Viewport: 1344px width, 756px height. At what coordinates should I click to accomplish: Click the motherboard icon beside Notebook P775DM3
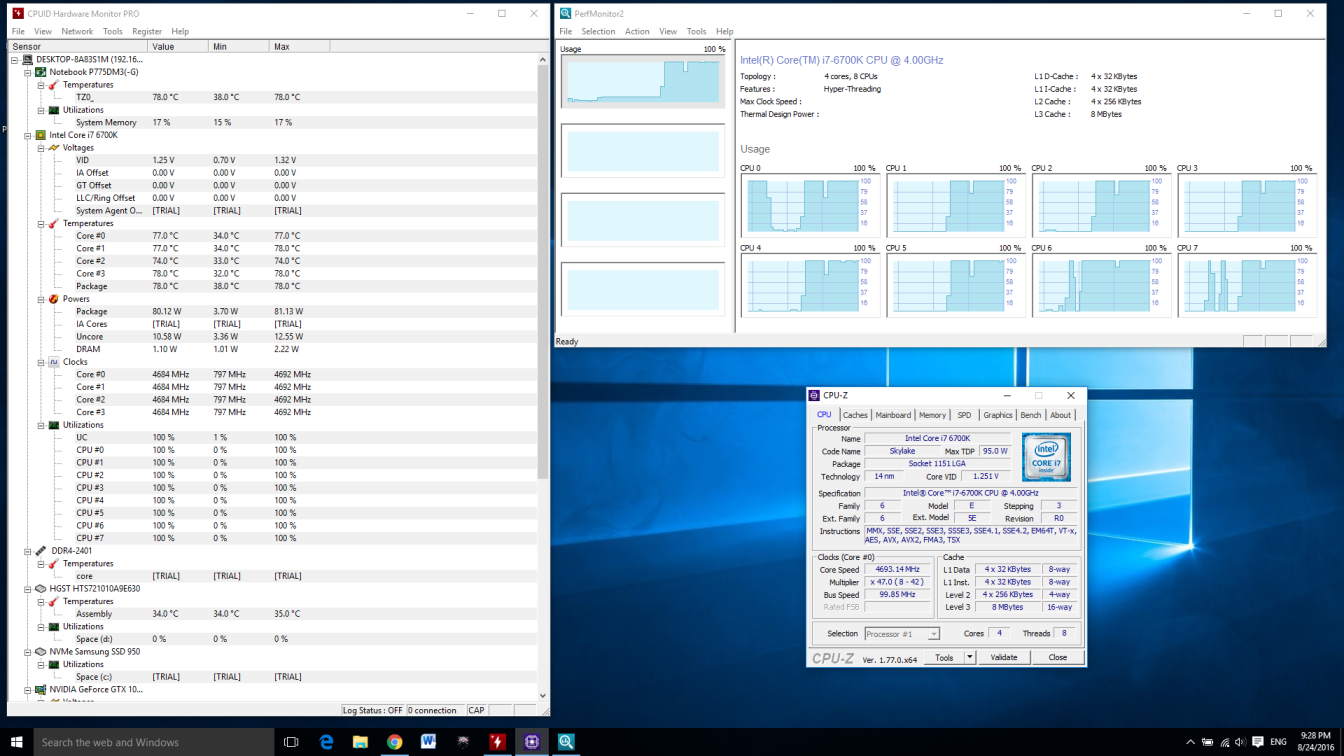(40, 72)
